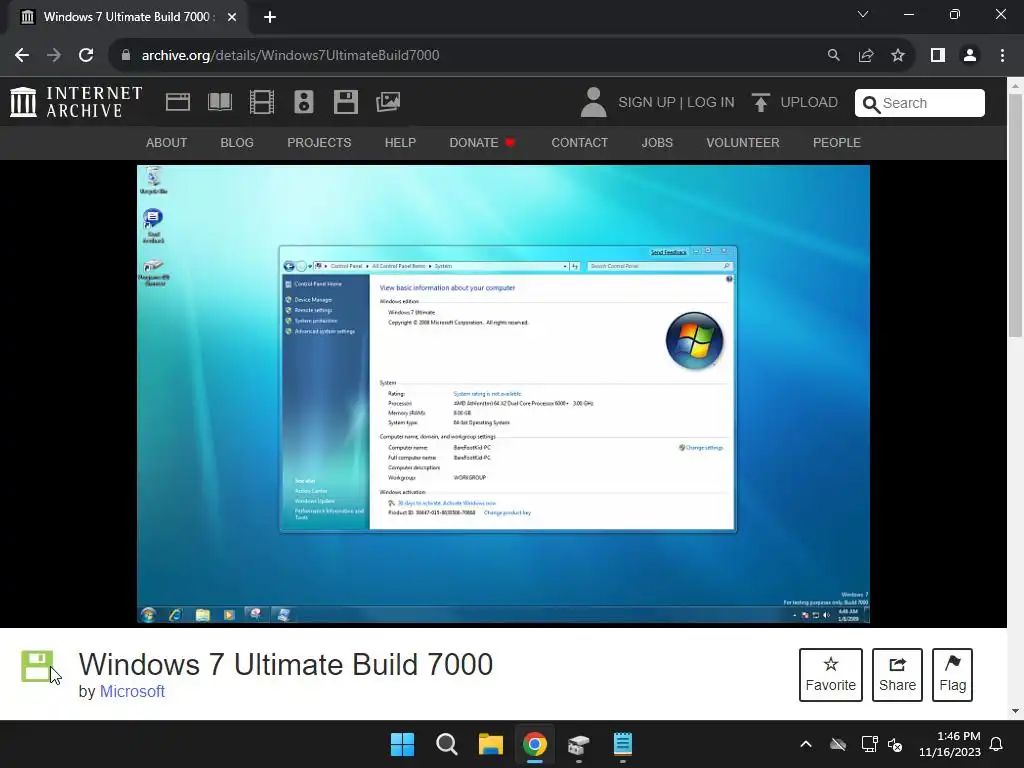Open the notification bell in tray
This screenshot has height=768, width=1024.
(x=997, y=744)
